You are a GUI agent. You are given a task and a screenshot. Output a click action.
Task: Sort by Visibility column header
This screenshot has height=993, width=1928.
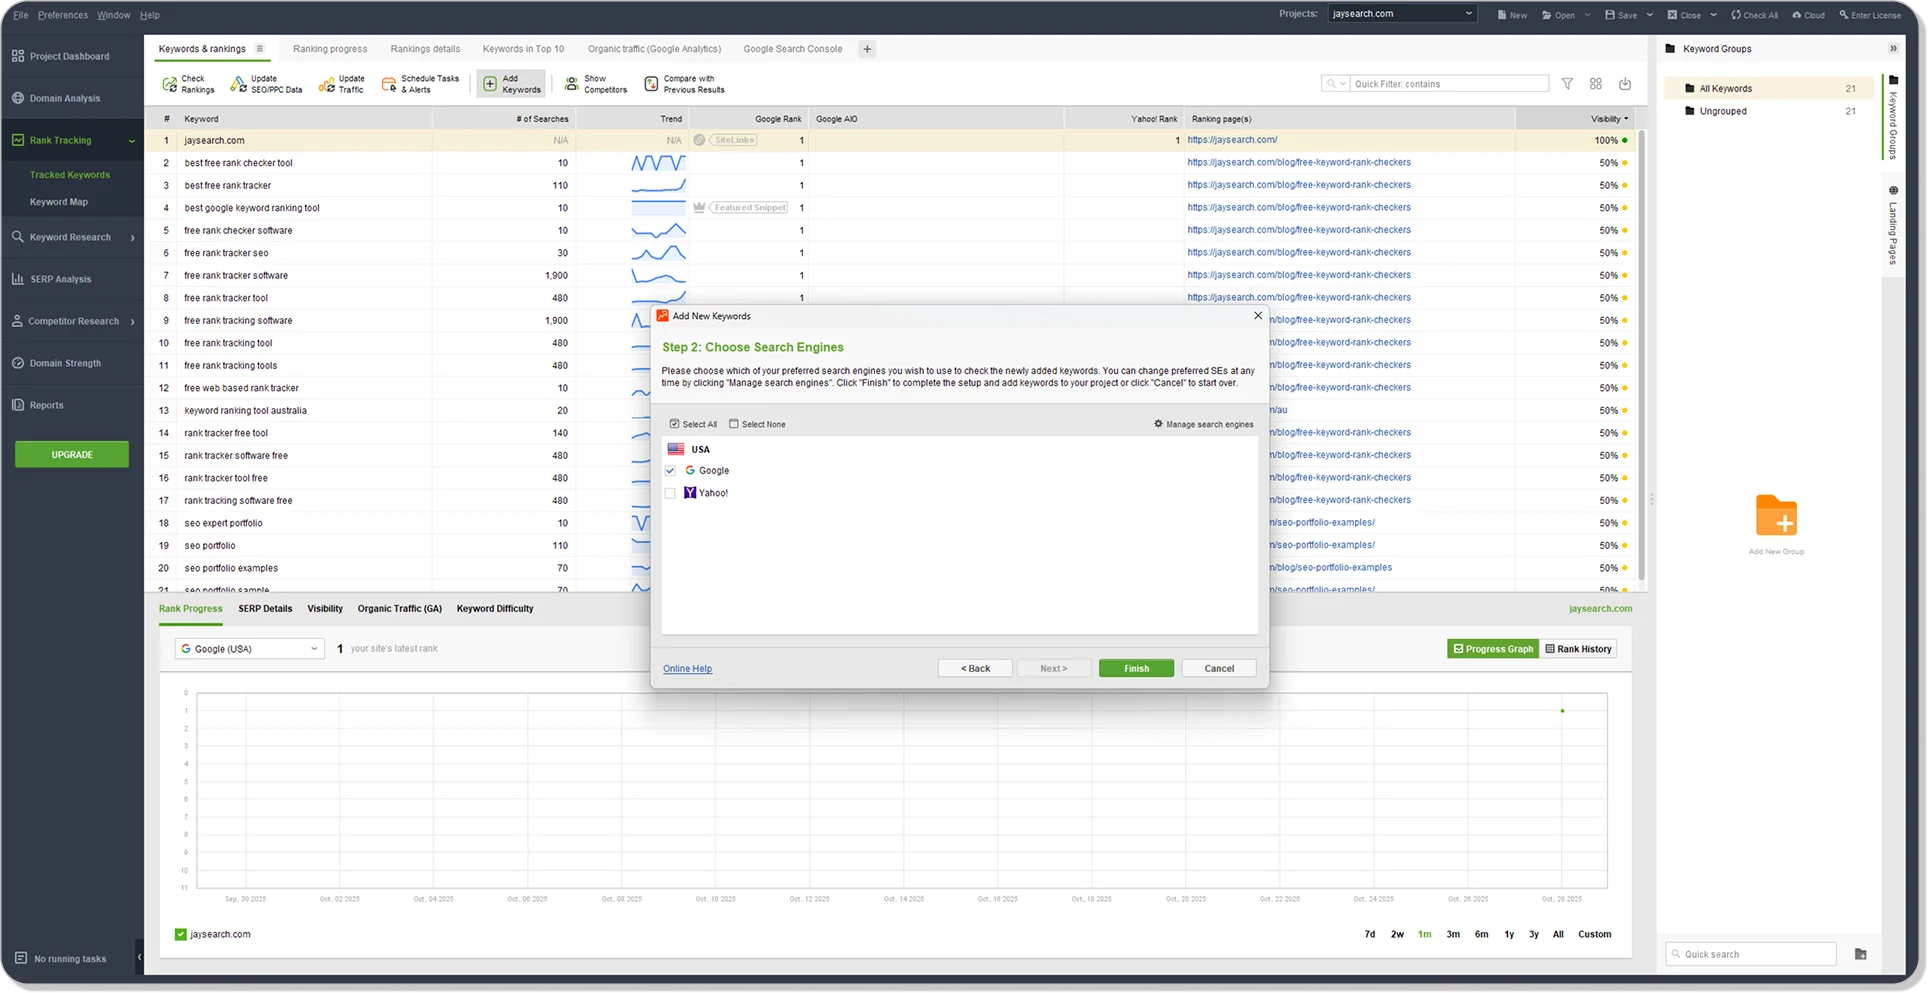tap(1607, 119)
